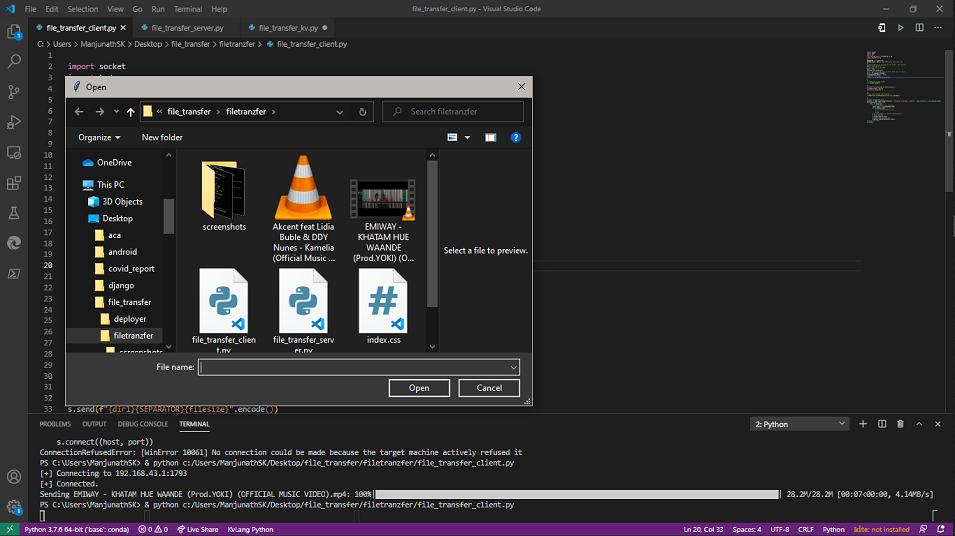This screenshot has width=955, height=536.
Task: Click the Live Share status bar button
Action: [197, 529]
